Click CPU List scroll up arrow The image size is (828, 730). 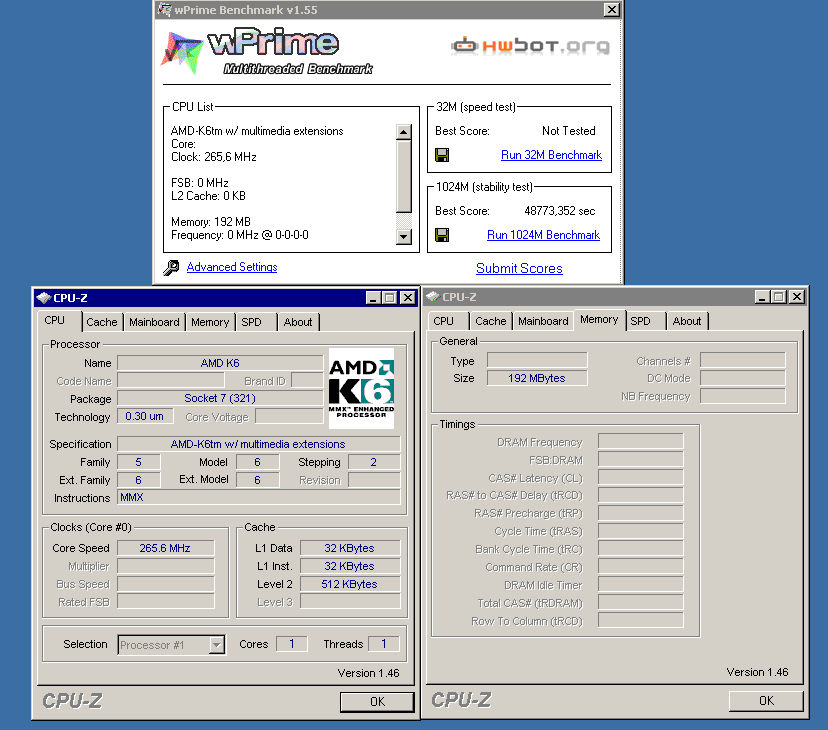pos(404,132)
